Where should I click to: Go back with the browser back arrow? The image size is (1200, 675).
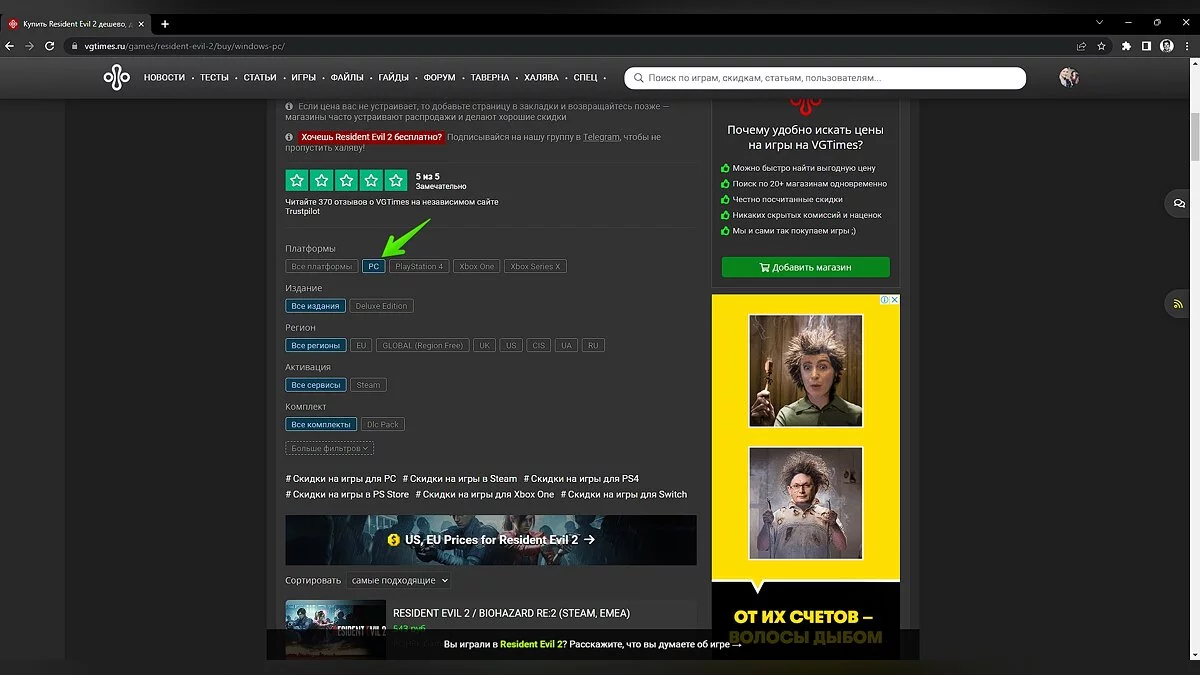pyautogui.click(x=10, y=46)
